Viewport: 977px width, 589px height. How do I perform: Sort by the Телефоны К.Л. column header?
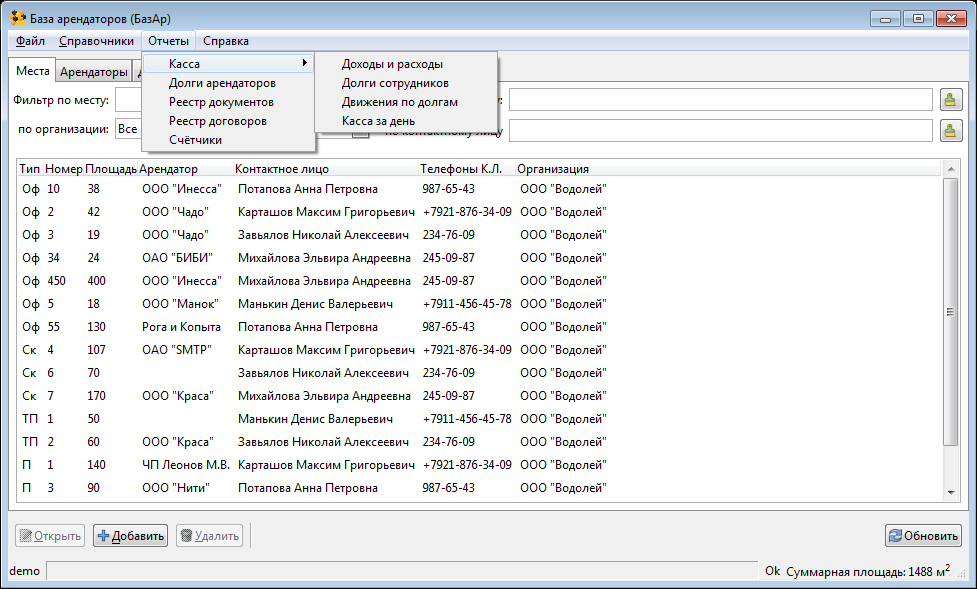[467, 169]
